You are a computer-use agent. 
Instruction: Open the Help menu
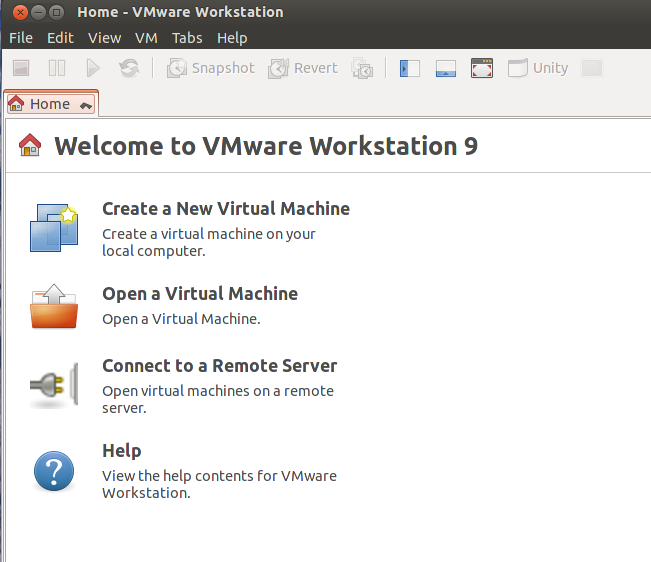[232, 38]
